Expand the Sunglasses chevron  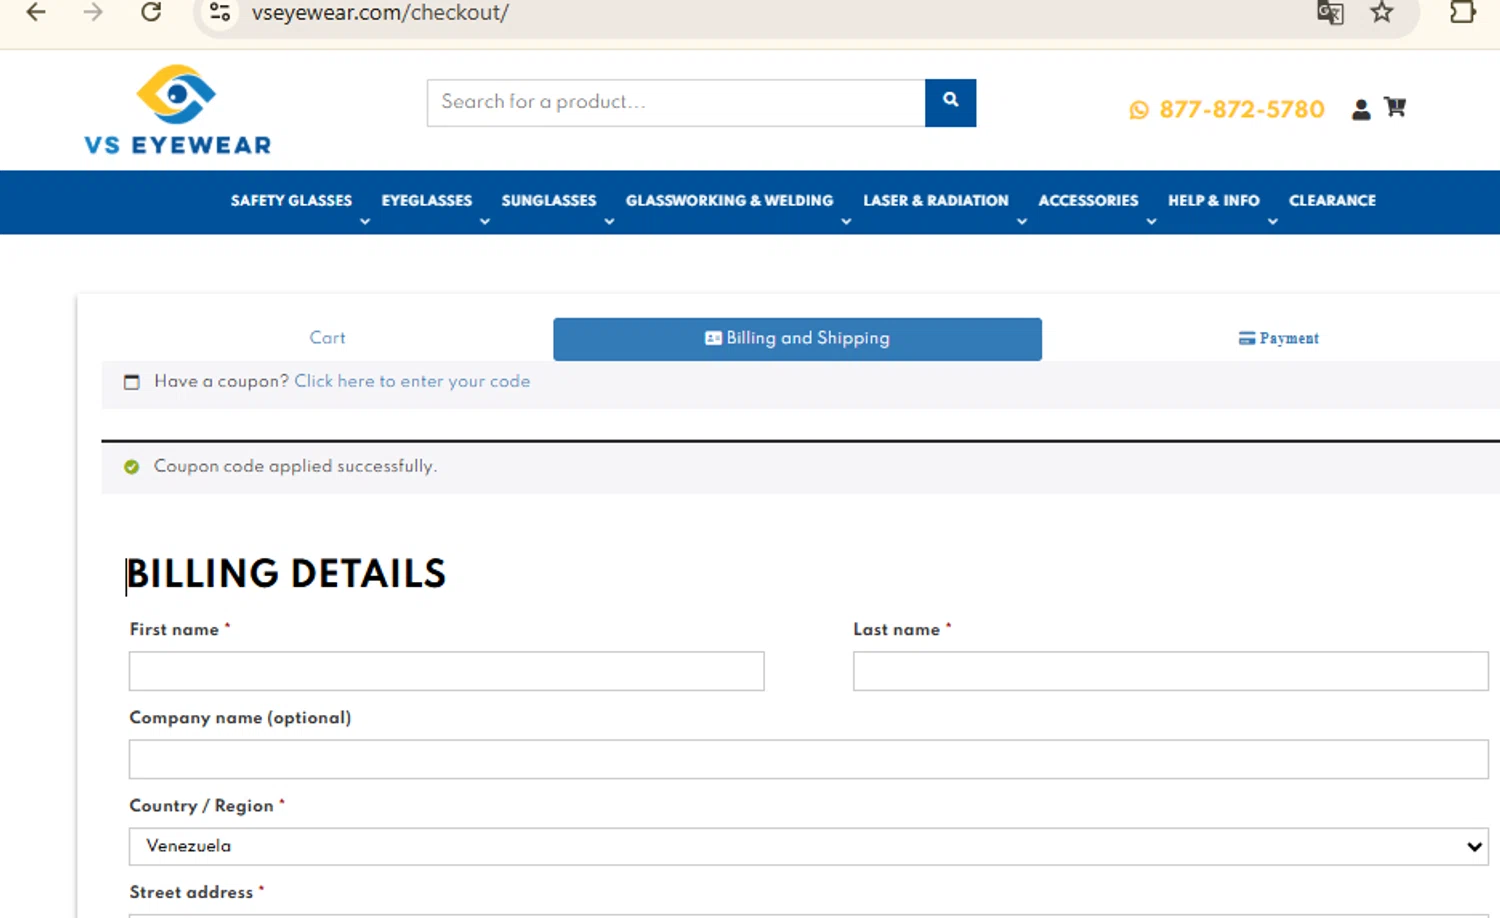[x=609, y=221]
